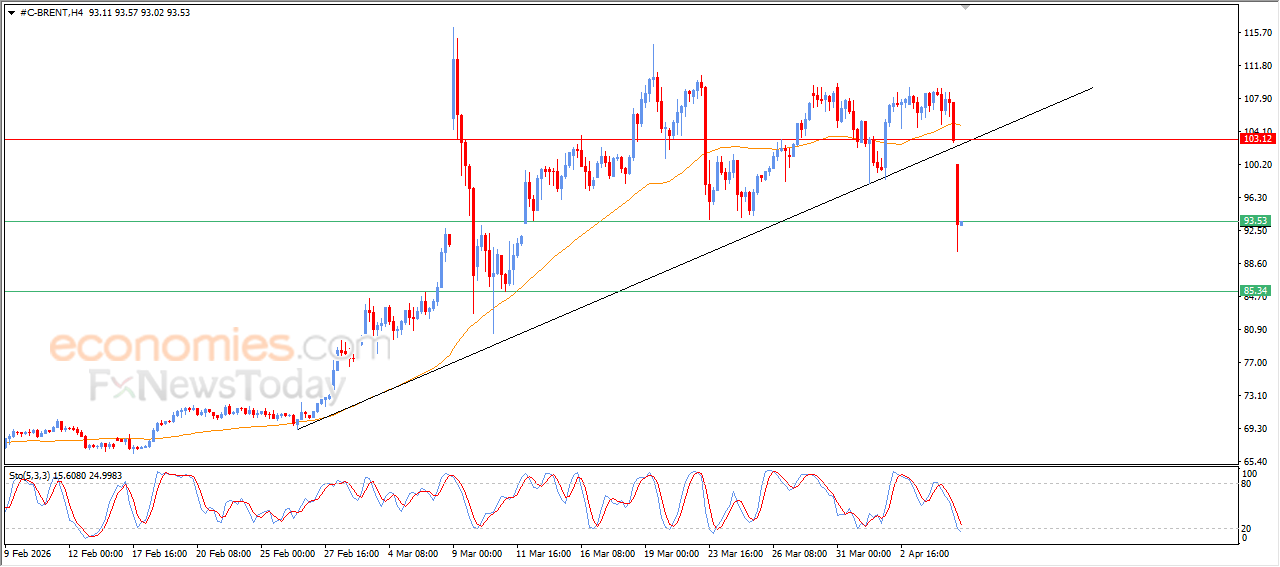The height and width of the screenshot is (567, 1280).
Task: Click the 9 Mar 00:00 time label
Action: 476,552
